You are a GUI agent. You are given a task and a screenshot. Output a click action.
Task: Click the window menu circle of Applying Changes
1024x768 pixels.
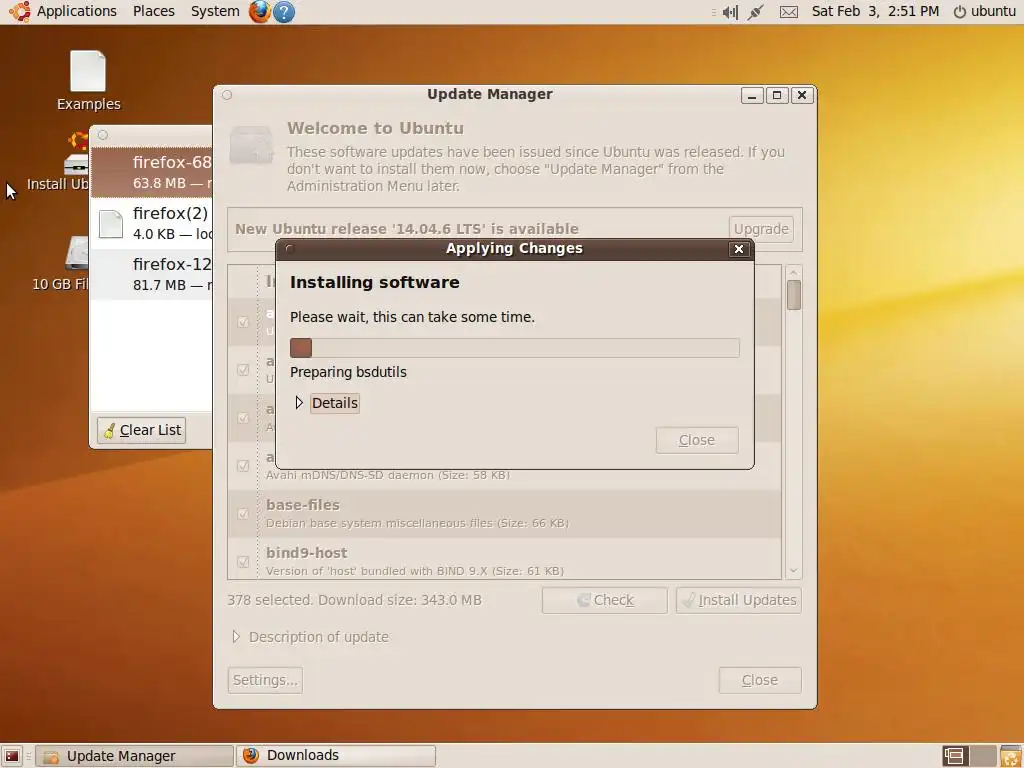tap(290, 249)
